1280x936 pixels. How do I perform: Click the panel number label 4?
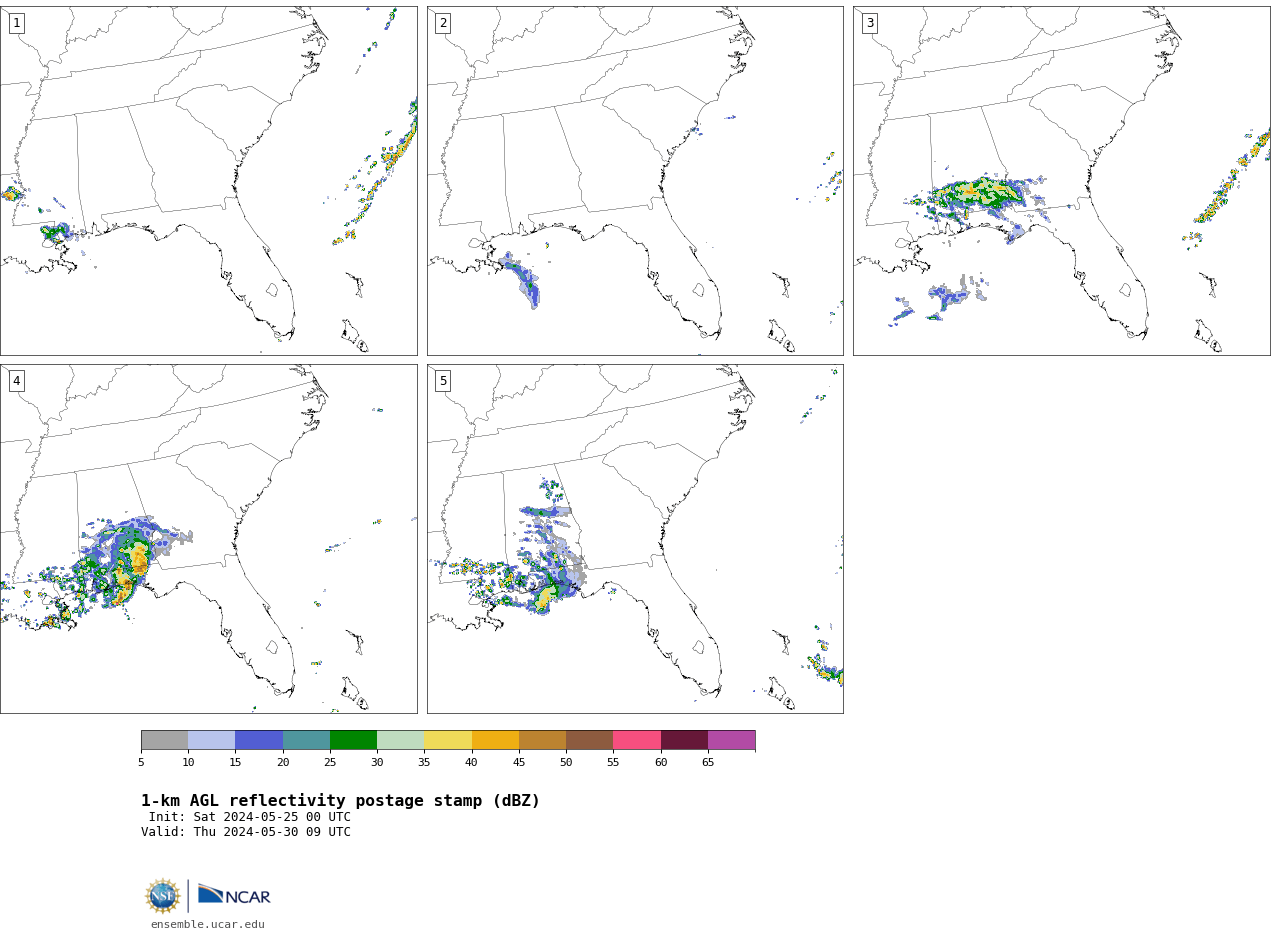[16, 381]
